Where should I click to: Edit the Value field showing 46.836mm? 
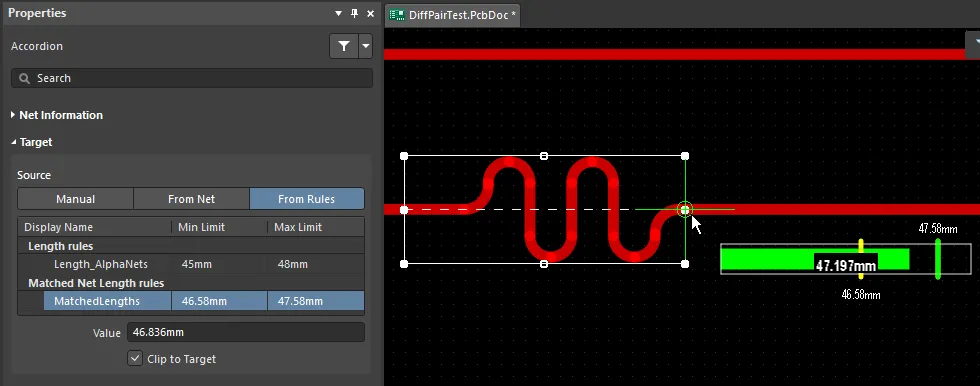(x=246, y=332)
